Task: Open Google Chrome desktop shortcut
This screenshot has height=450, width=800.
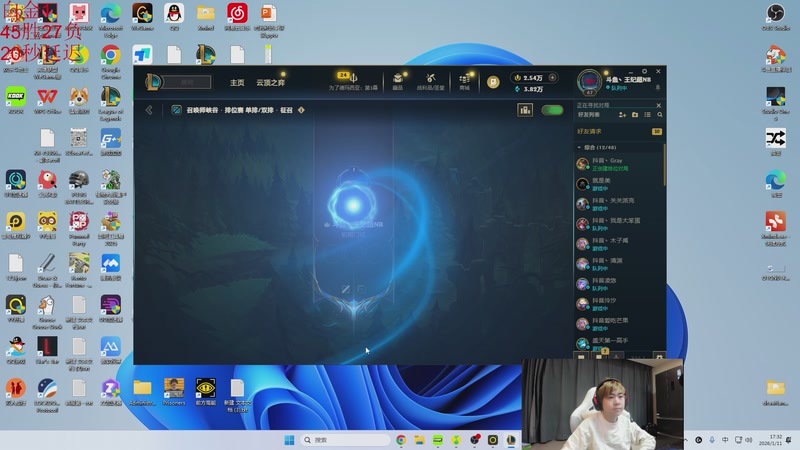Action: pyautogui.click(x=110, y=61)
